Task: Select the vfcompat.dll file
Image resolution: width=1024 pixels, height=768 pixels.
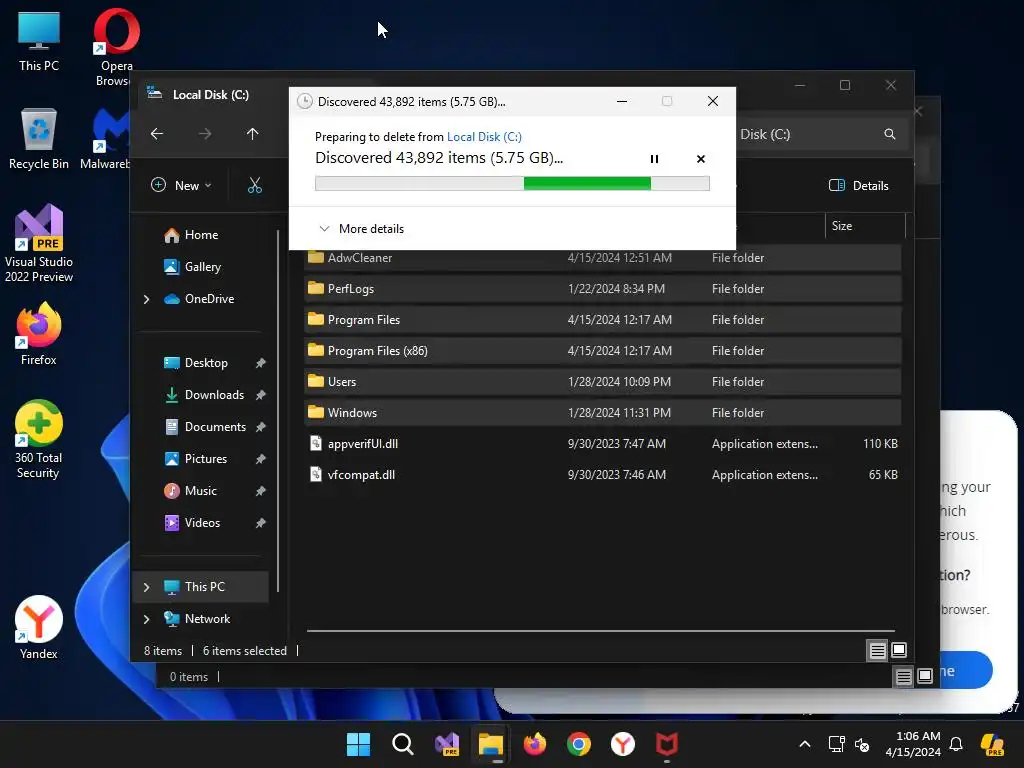Action: (602, 475)
